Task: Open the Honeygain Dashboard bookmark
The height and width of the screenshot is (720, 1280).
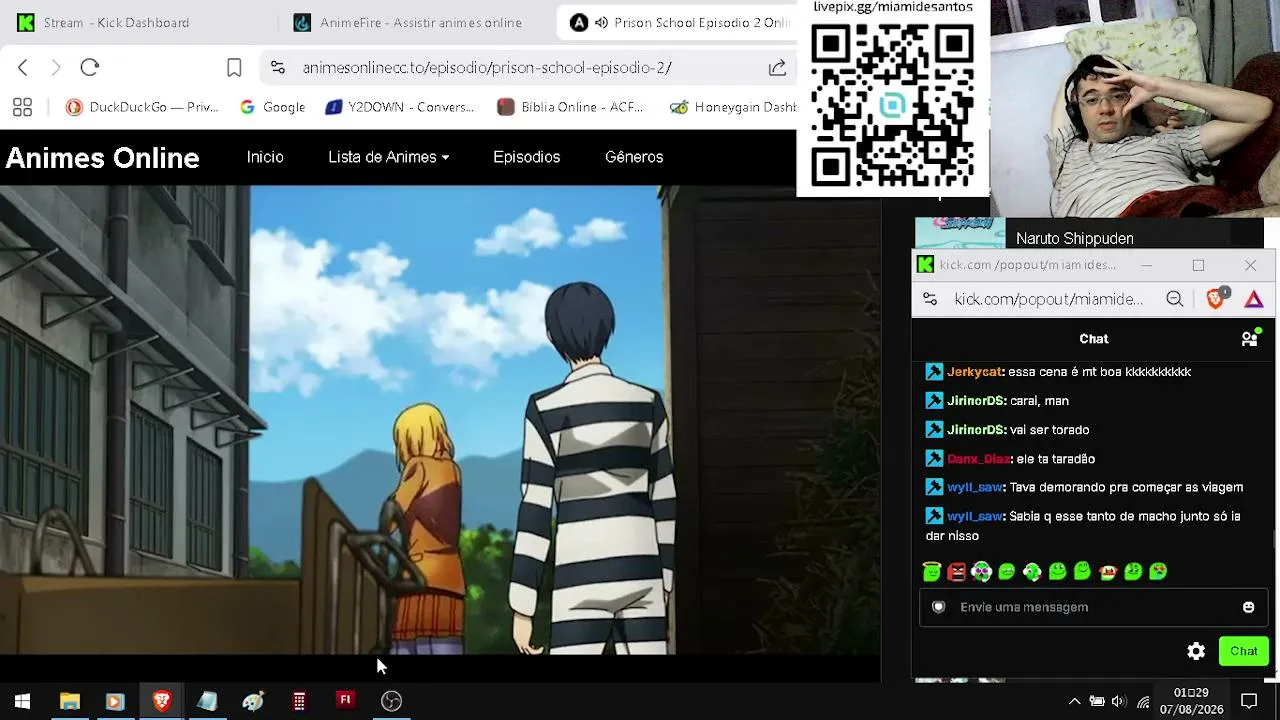Action: tap(733, 107)
